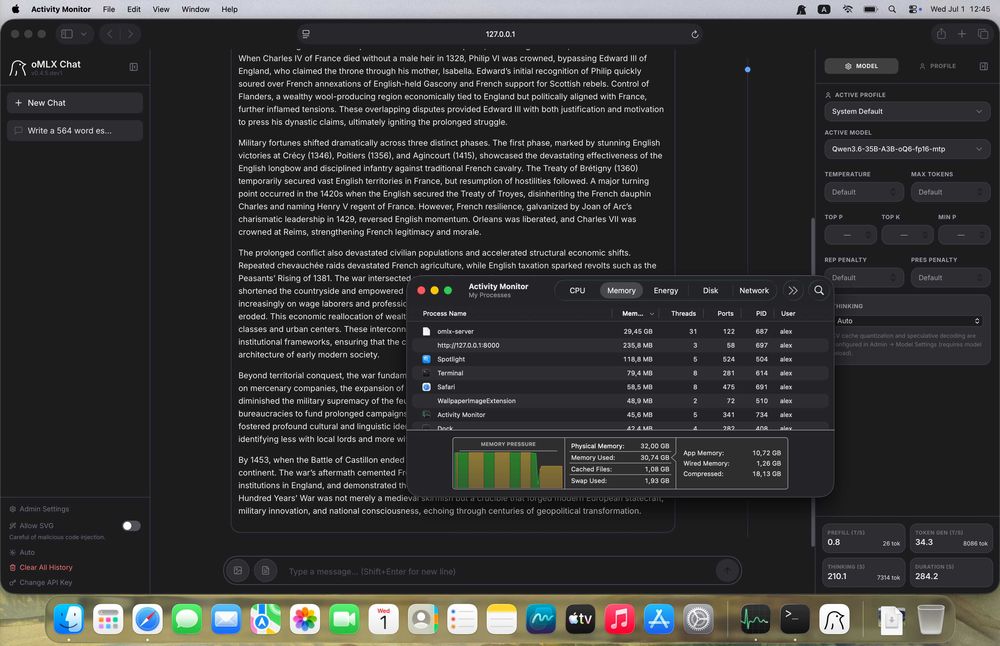Open Finder from the Dock

pyautogui.click(x=68, y=619)
